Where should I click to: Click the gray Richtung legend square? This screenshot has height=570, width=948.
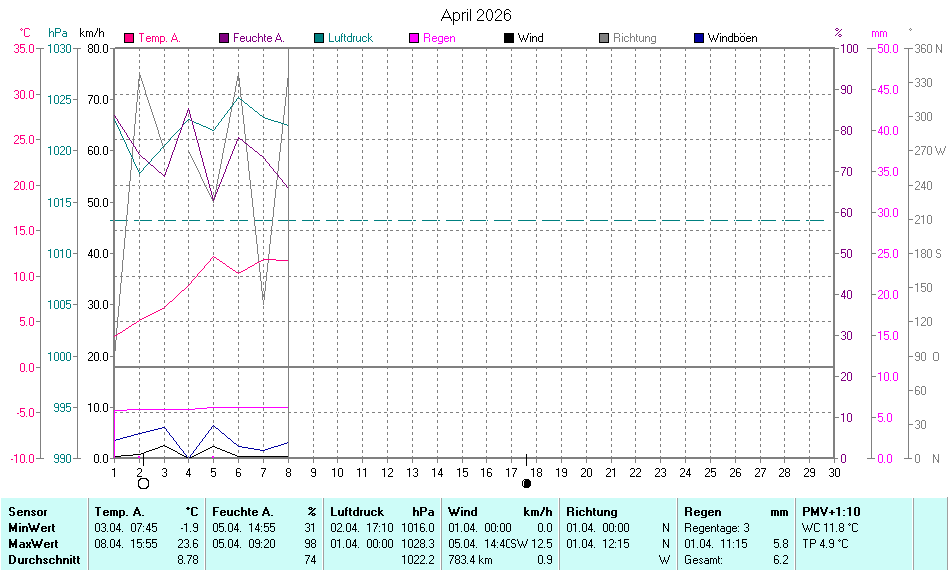604,38
